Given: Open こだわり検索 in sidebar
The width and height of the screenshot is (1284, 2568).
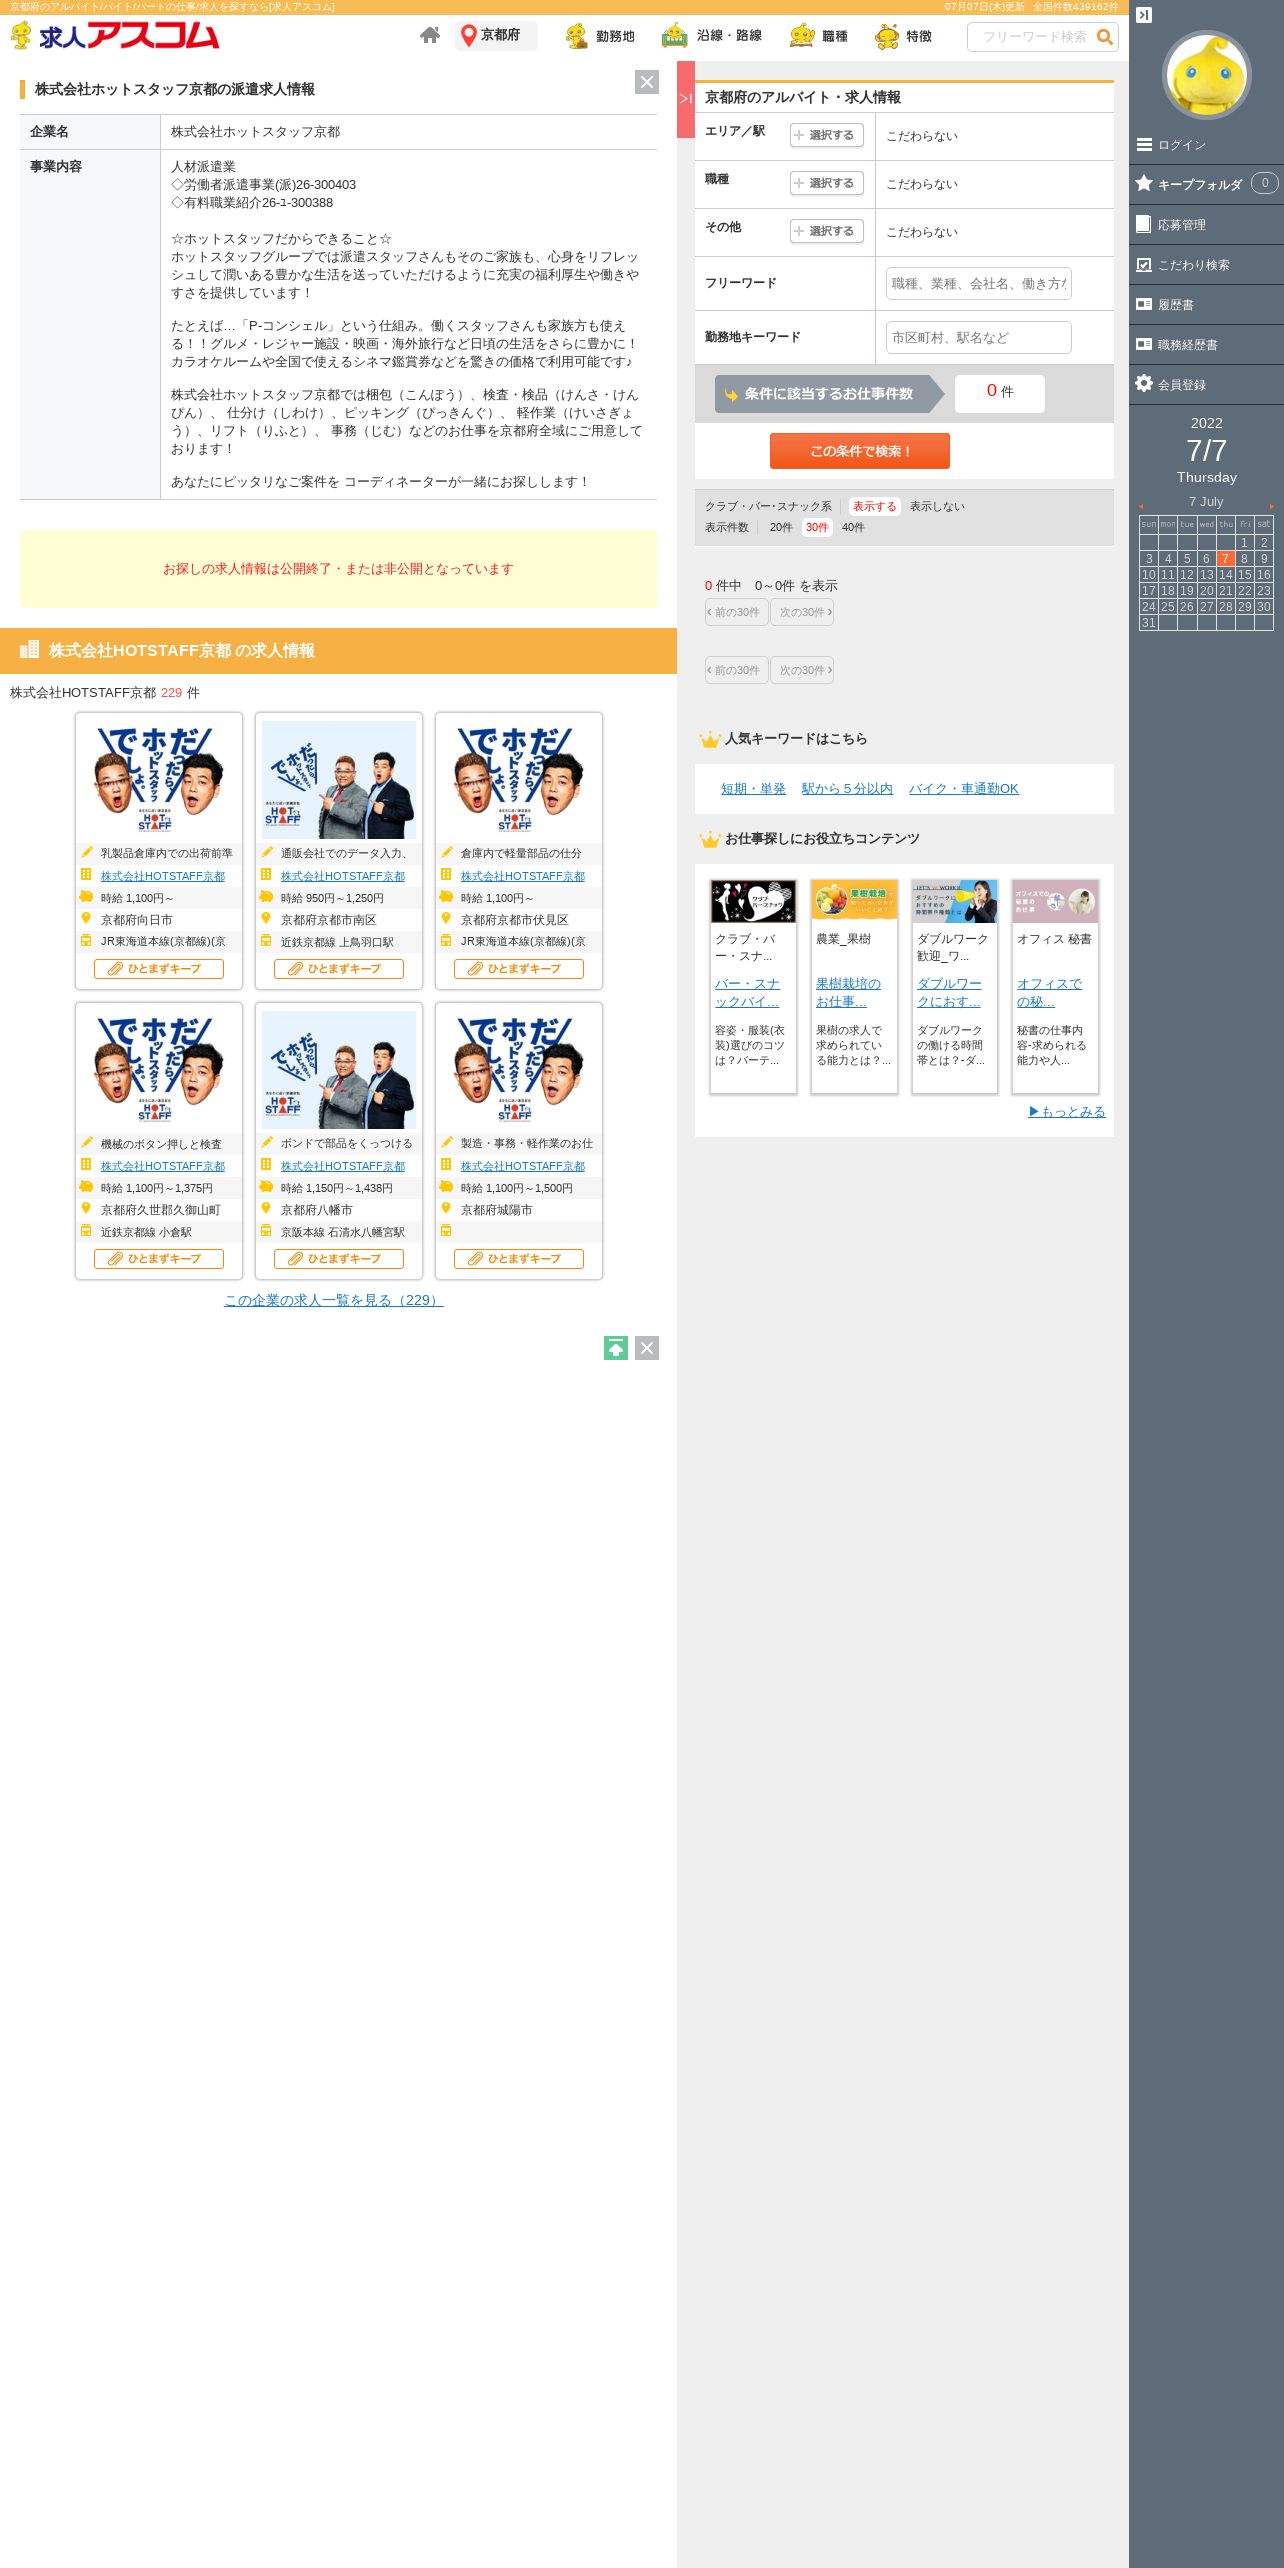Looking at the screenshot, I should pyautogui.click(x=1206, y=265).
